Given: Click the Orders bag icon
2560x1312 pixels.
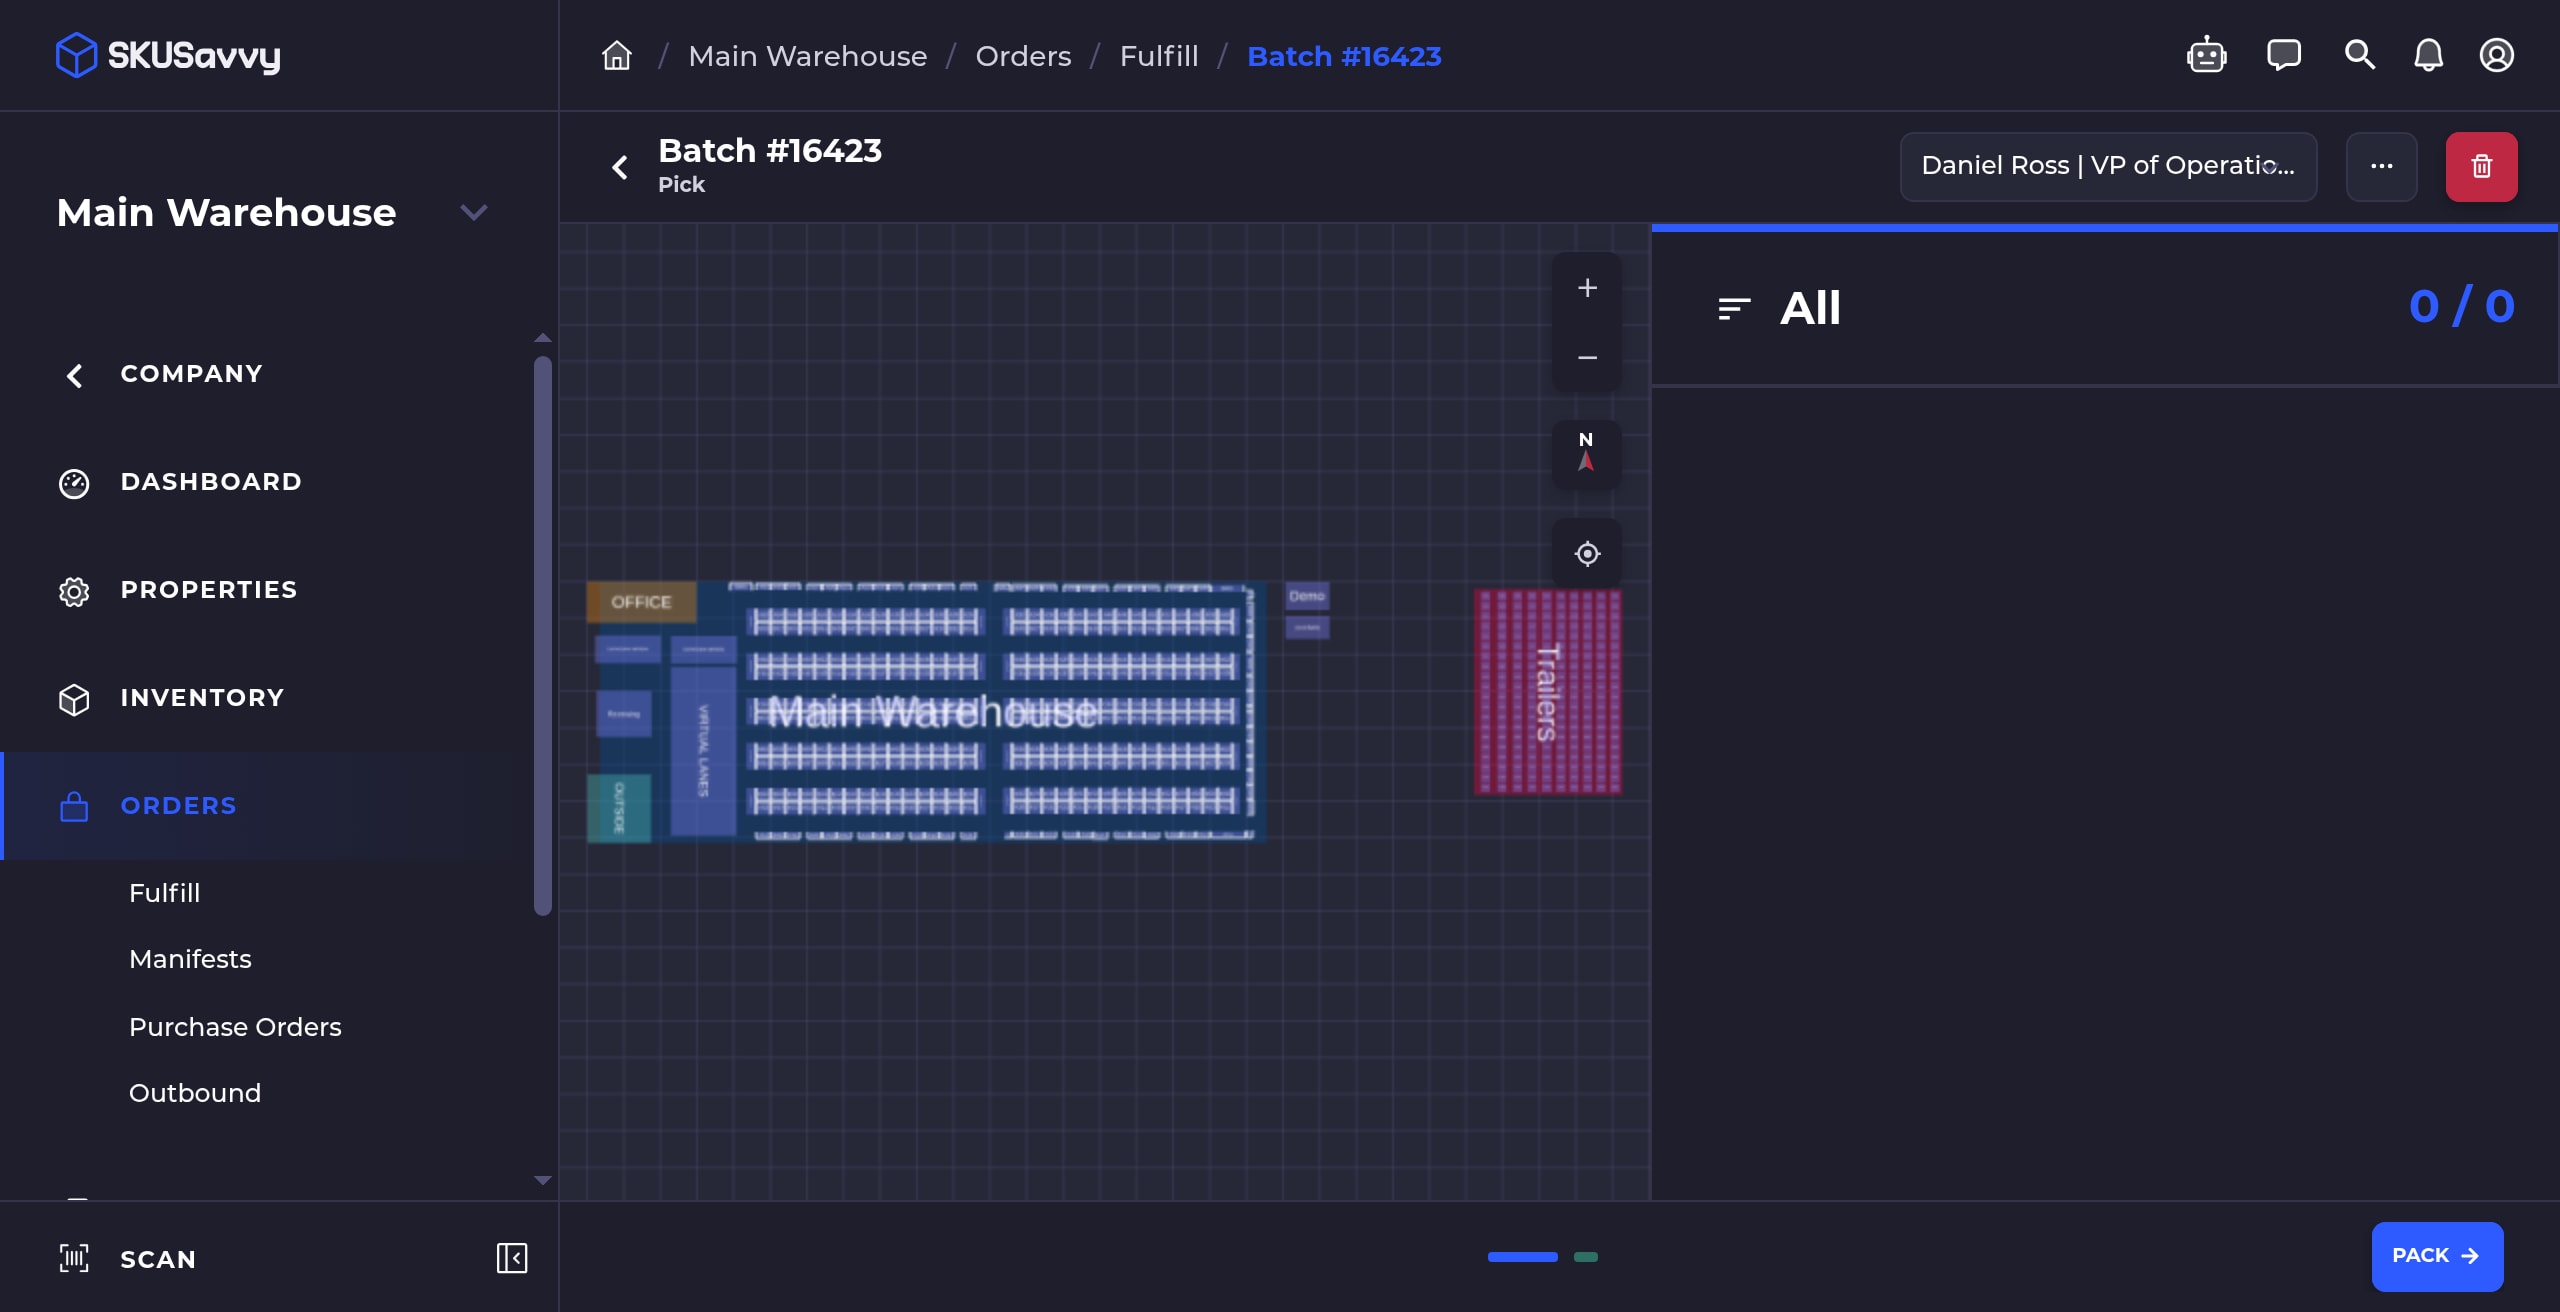Looking at the screenshot, I should [x=74, y=806].
